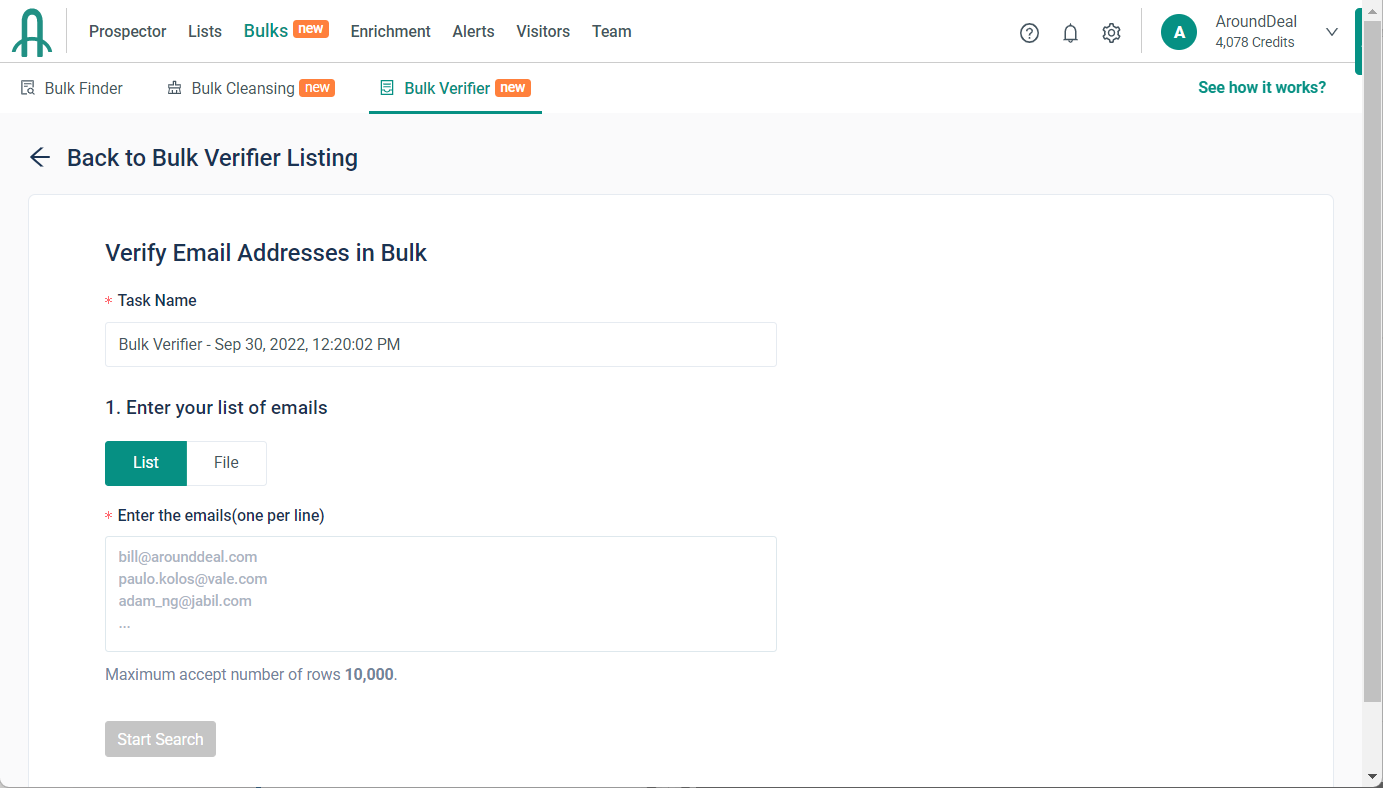1383x788 pixels.
Task: Open the help question mark icon
Action: pos(1029,33)
